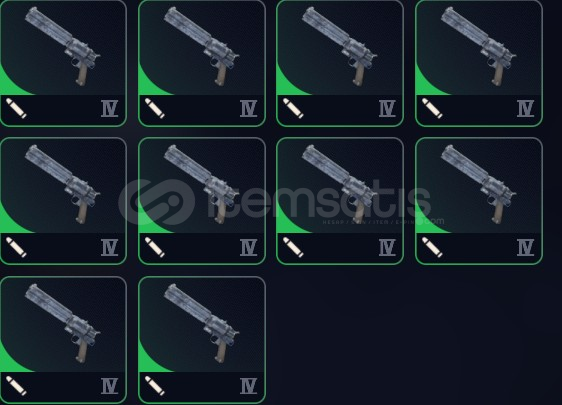The height and width of the screenshot is (405, 562).
Task: Click the itemsatis watermark logo
Action: (157, 202)
